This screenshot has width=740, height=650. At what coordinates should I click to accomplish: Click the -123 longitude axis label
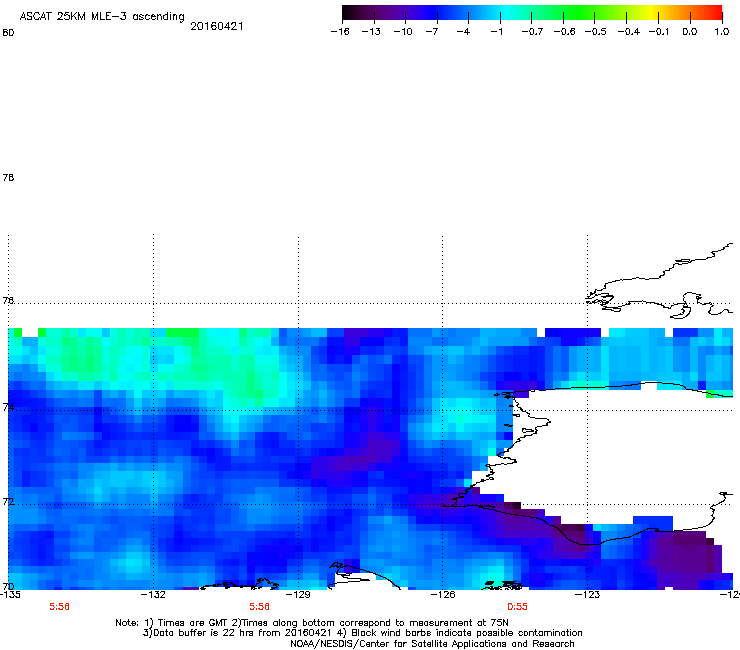(x=587, y=595)
